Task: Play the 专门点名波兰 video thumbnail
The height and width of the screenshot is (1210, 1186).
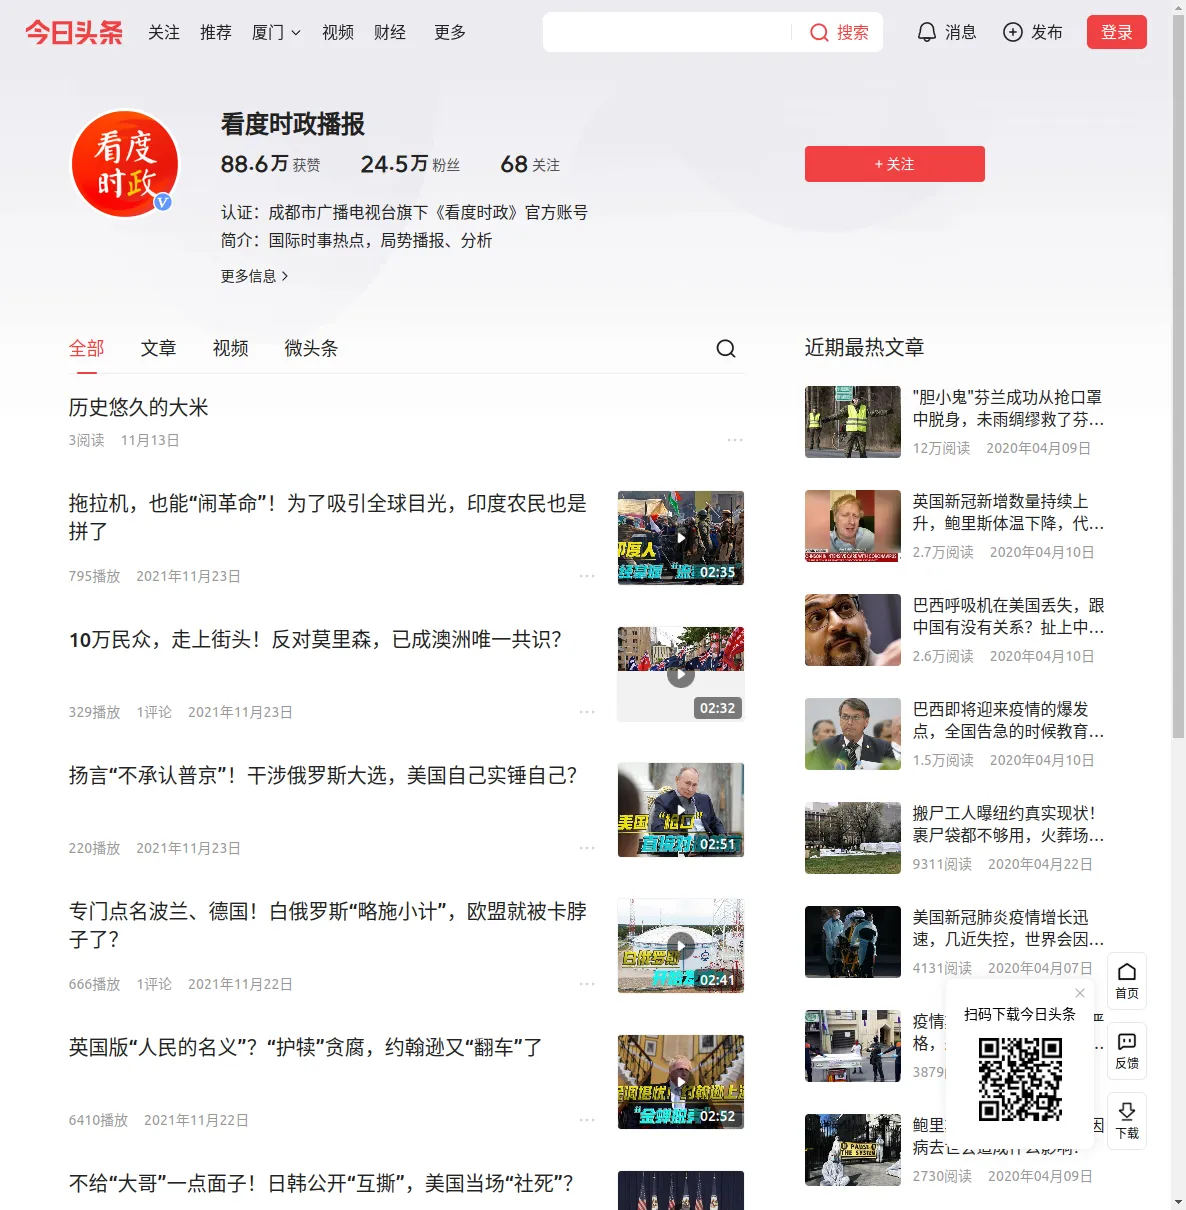Action: click(681, 946)
